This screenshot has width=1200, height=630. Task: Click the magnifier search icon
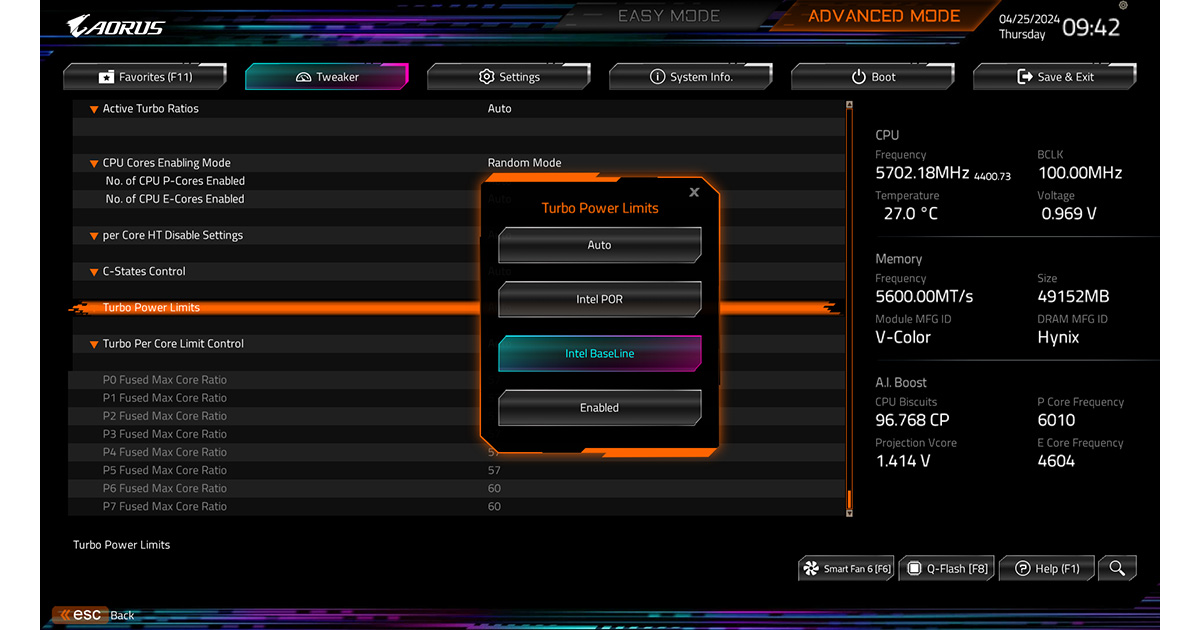[1117, 568]
